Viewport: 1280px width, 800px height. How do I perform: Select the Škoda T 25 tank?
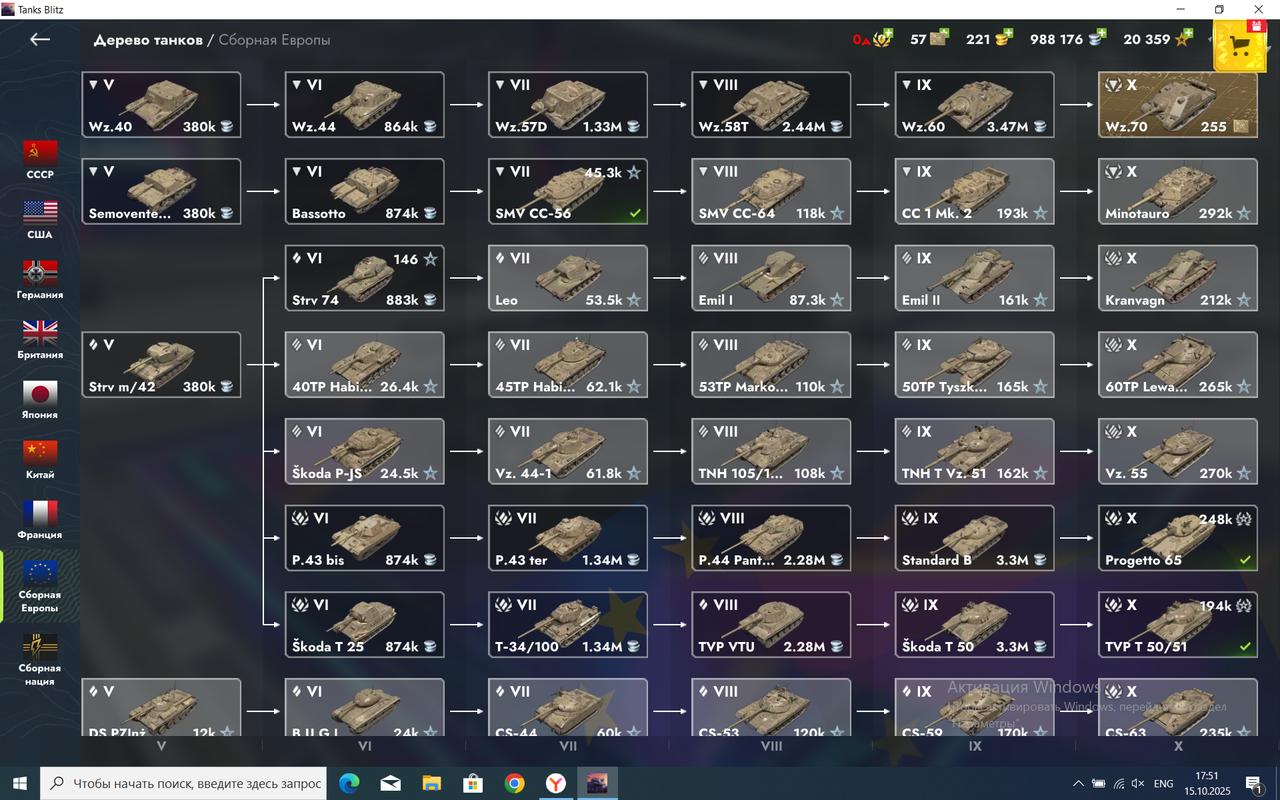click(x=365, y=625)
